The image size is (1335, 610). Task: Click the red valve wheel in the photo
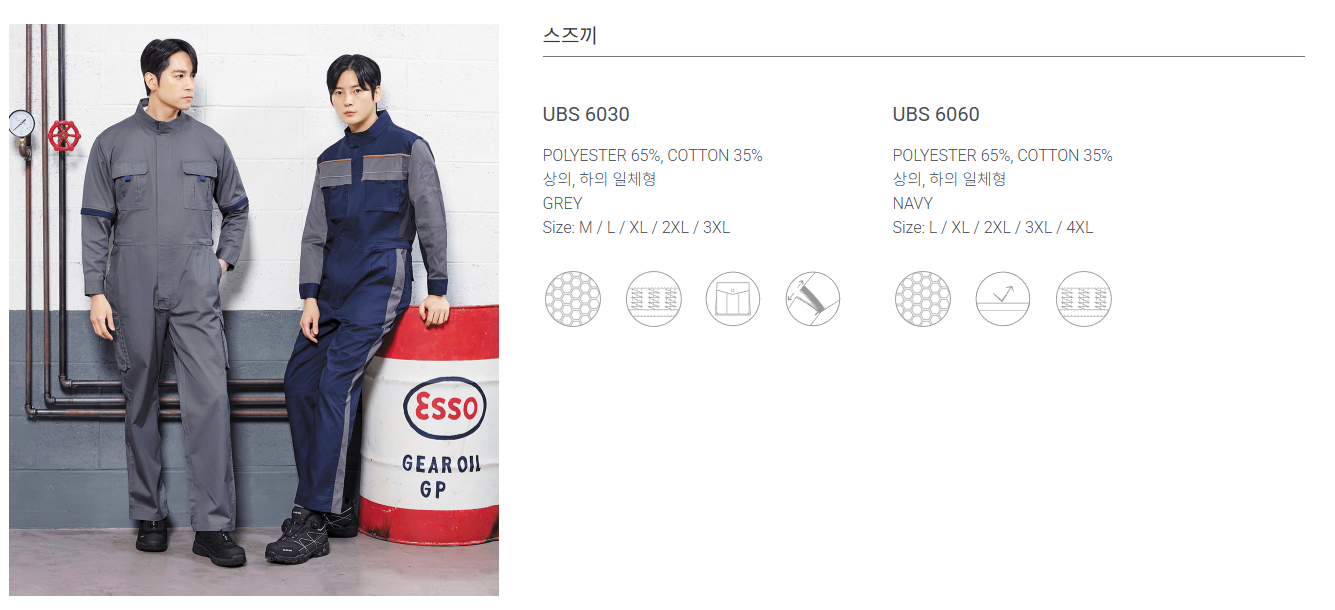pyautogui.click(x=64, y=135)
